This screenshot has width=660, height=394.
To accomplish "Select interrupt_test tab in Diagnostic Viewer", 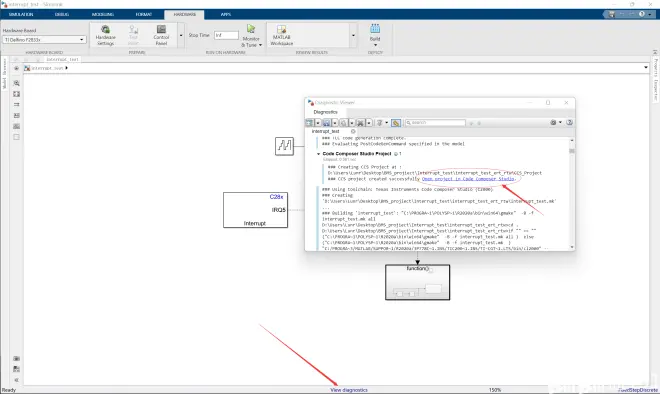I will (x=325, y=131).
